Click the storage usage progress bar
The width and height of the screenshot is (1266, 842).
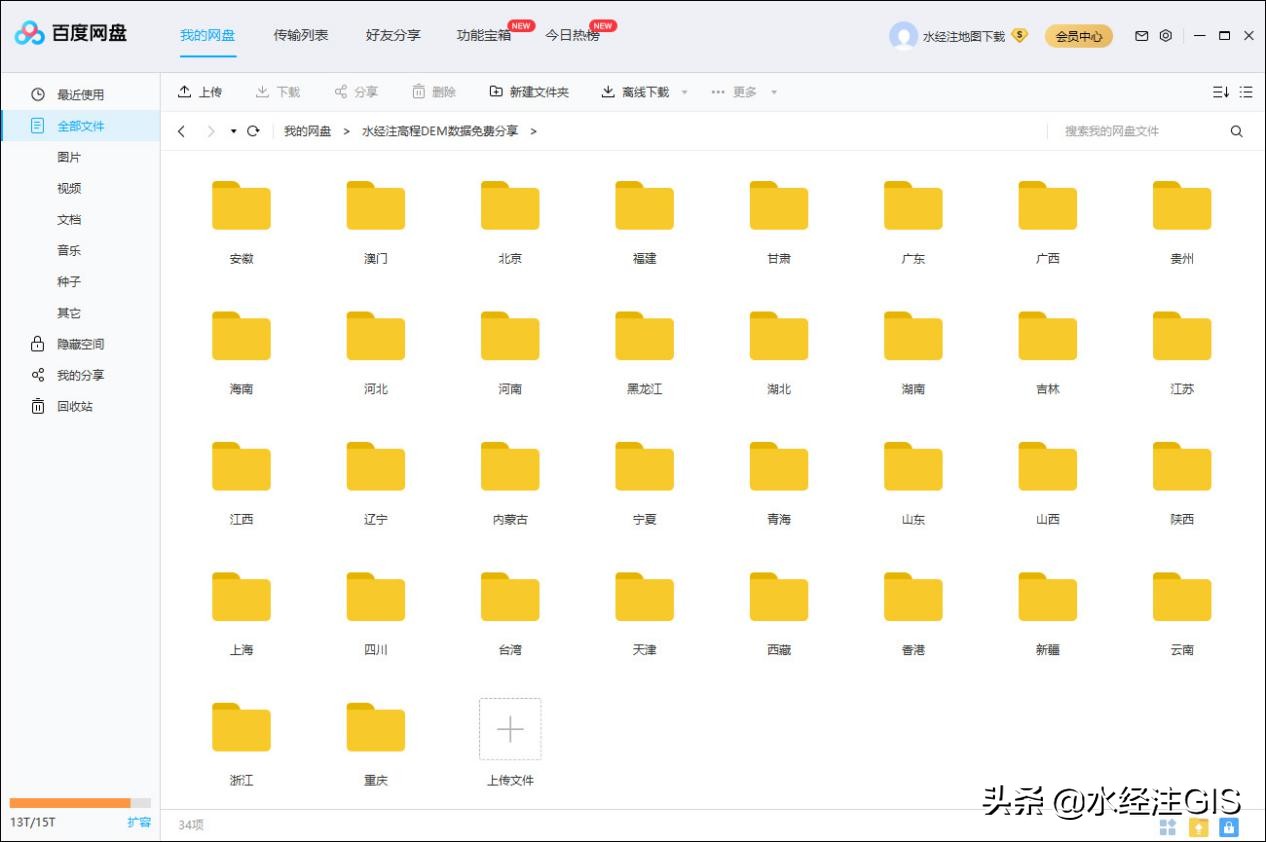click(80, 802)
